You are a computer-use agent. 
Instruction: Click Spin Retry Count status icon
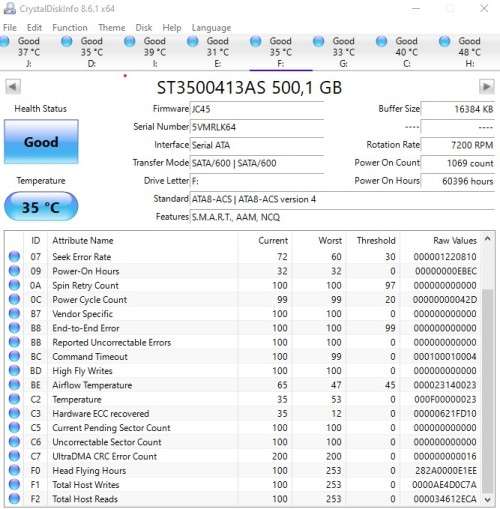pyautogui.click(x=14, y=285)
